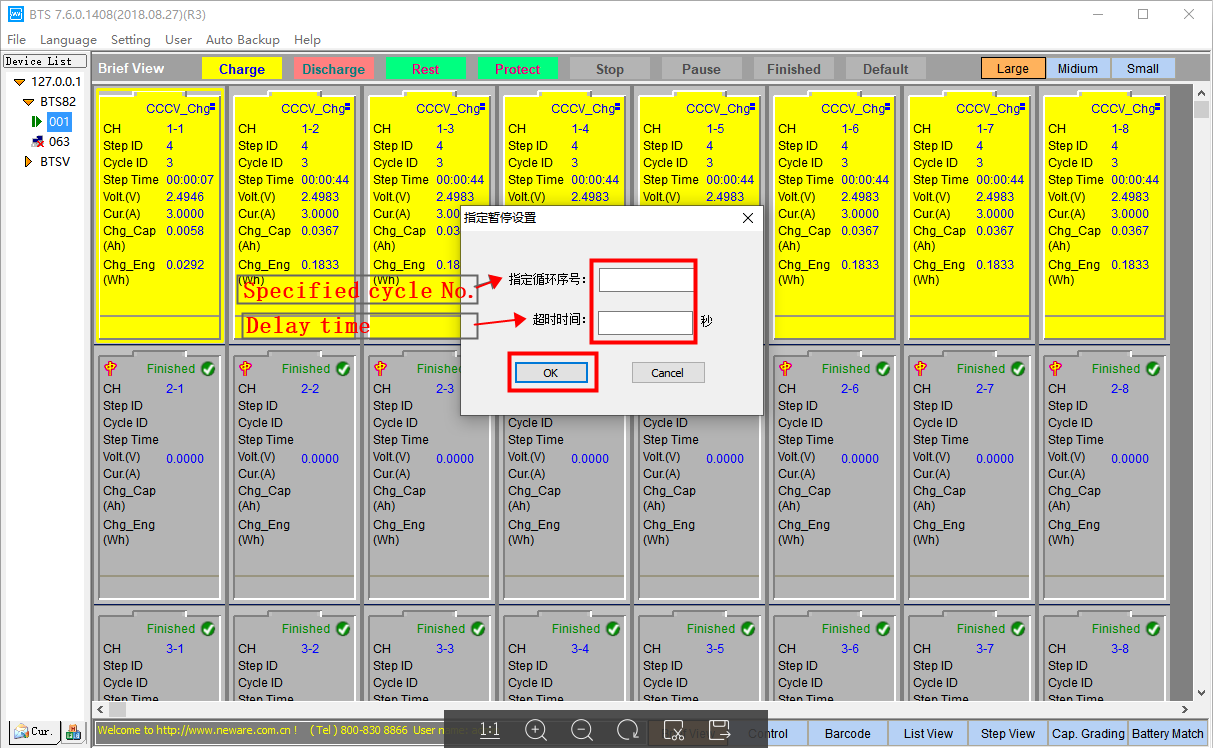The height and width of the screenshot is (748, 1213).
Task: Switch to the Step View tab
Action: [x=1008, y=733]
